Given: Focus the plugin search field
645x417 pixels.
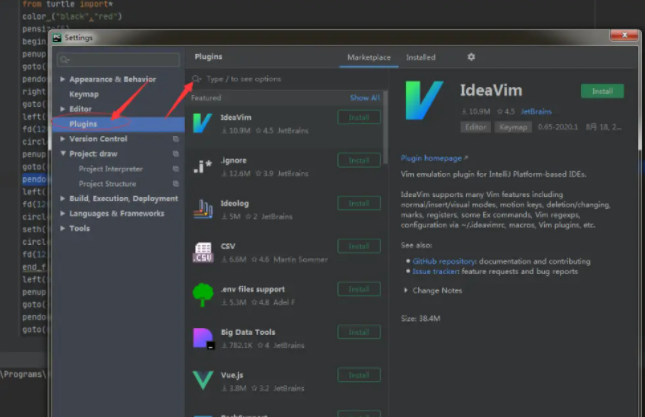Looking at the screenshot, I should coord(288,79).
